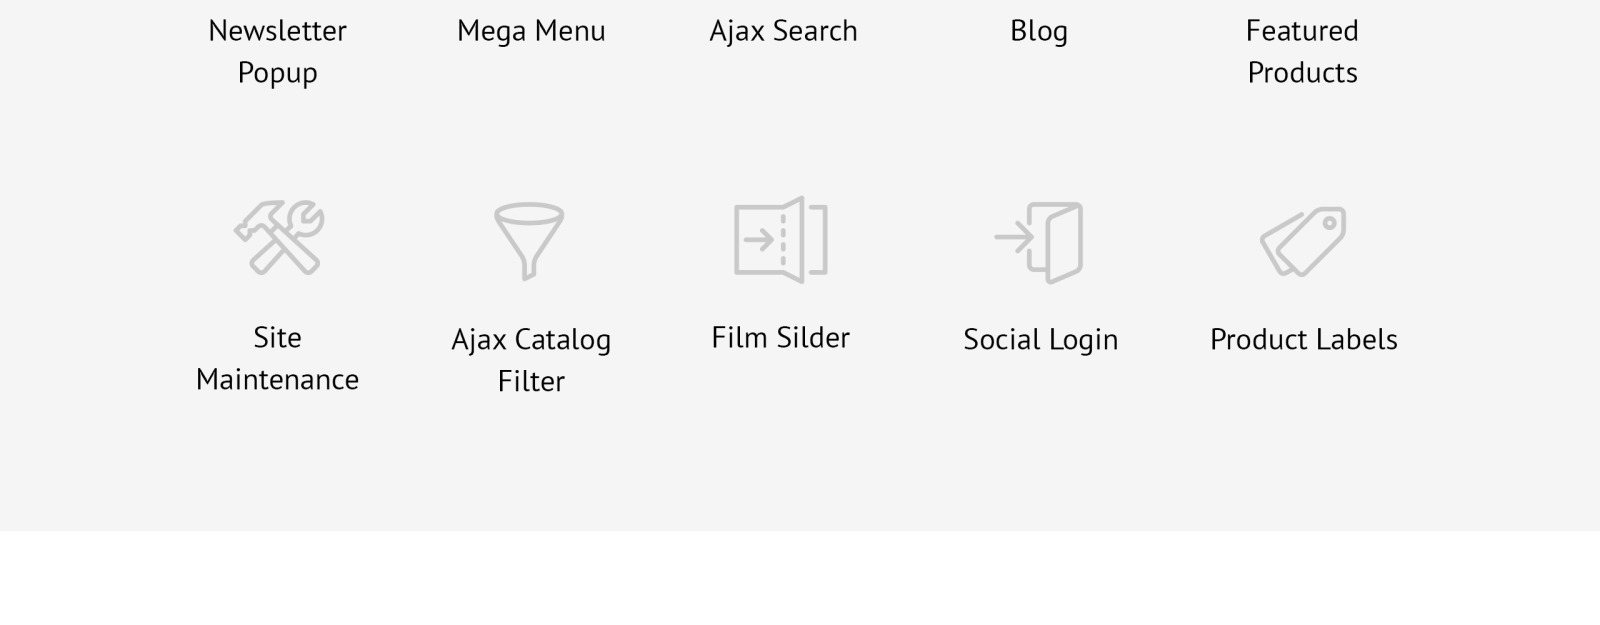1600x625 pixels.
Task: Click the Ajax Search feature text
Action: [784, 31]
